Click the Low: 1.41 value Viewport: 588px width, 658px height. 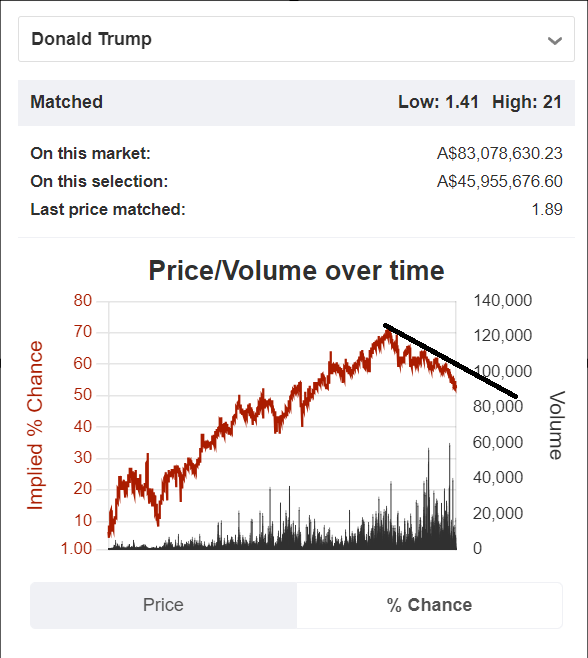[438, 102]
